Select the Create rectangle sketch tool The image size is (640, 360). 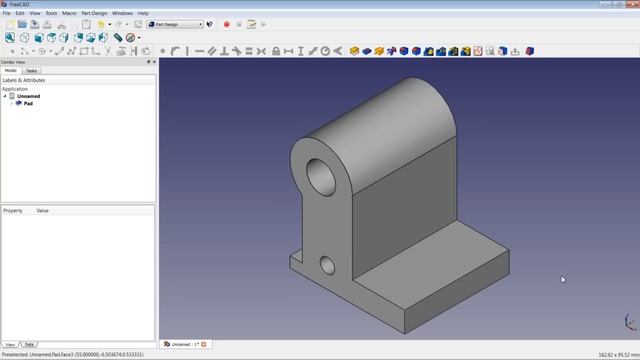84,51
